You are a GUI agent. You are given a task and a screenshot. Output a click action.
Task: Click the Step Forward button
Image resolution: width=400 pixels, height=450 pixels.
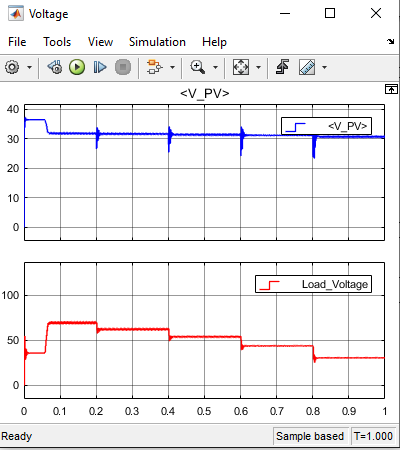(100, 67)
